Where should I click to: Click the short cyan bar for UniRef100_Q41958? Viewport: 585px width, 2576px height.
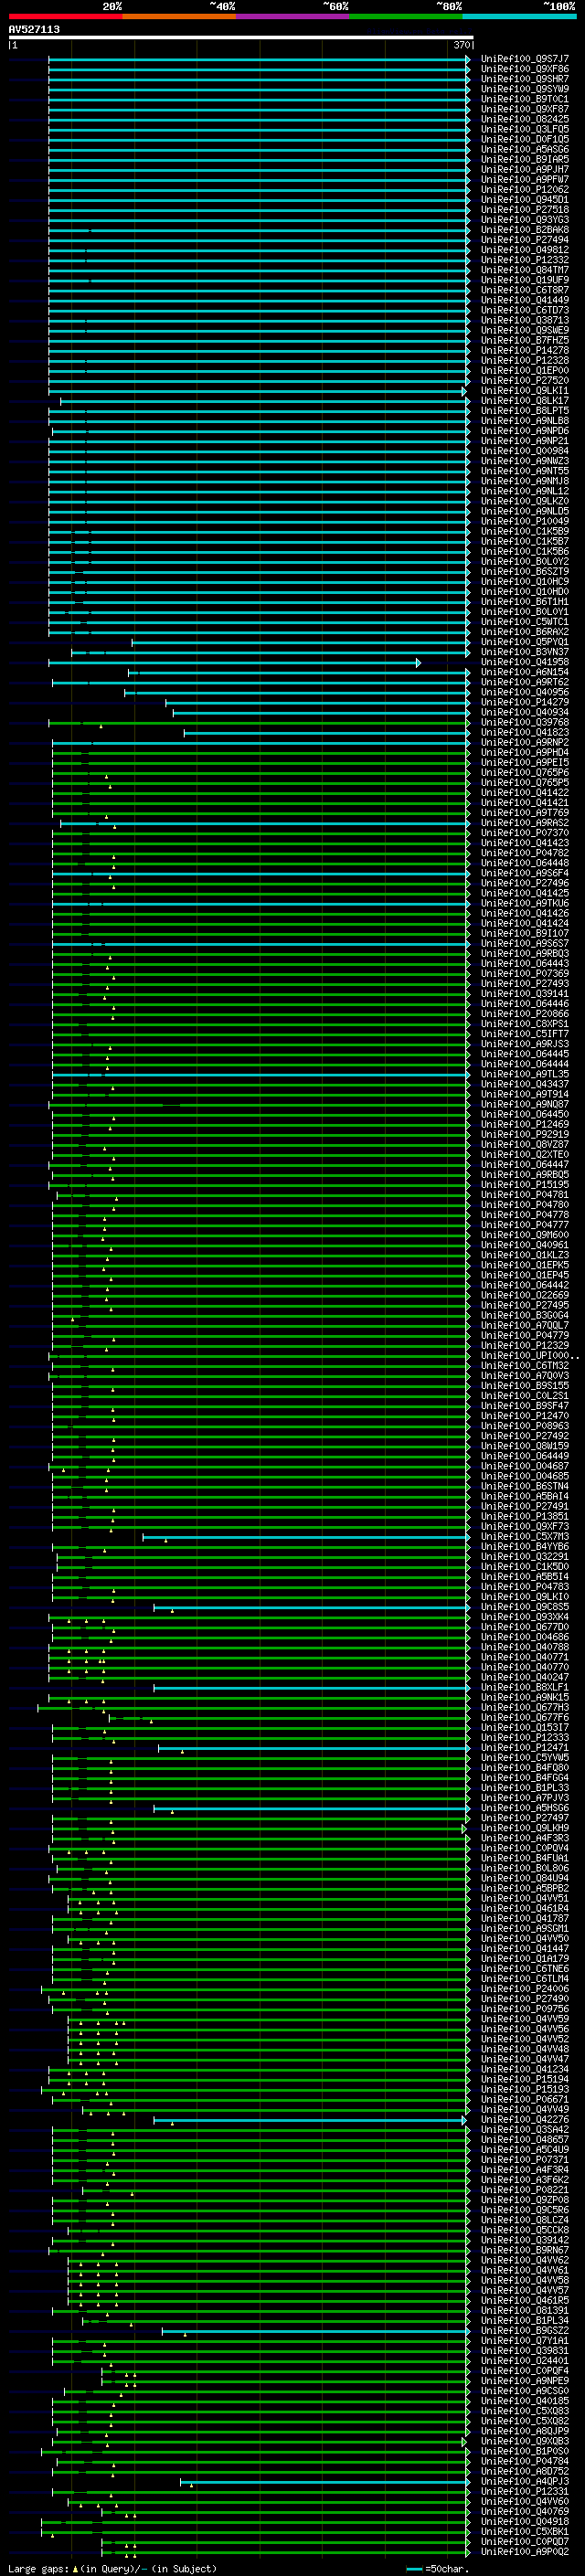235,663
